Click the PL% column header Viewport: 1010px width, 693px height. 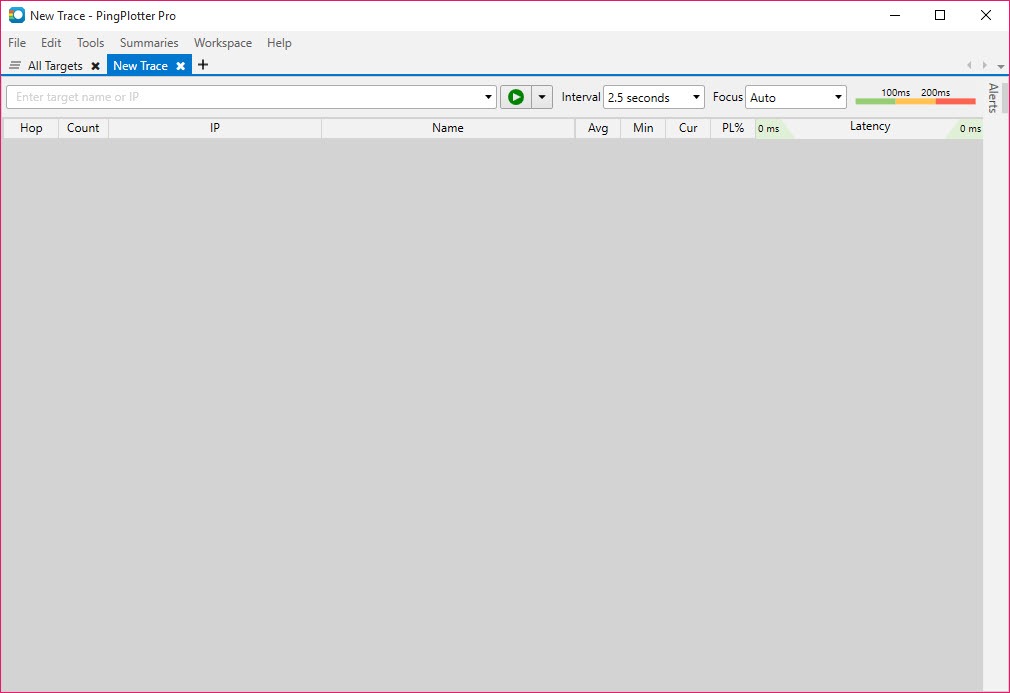pos(733,128)
